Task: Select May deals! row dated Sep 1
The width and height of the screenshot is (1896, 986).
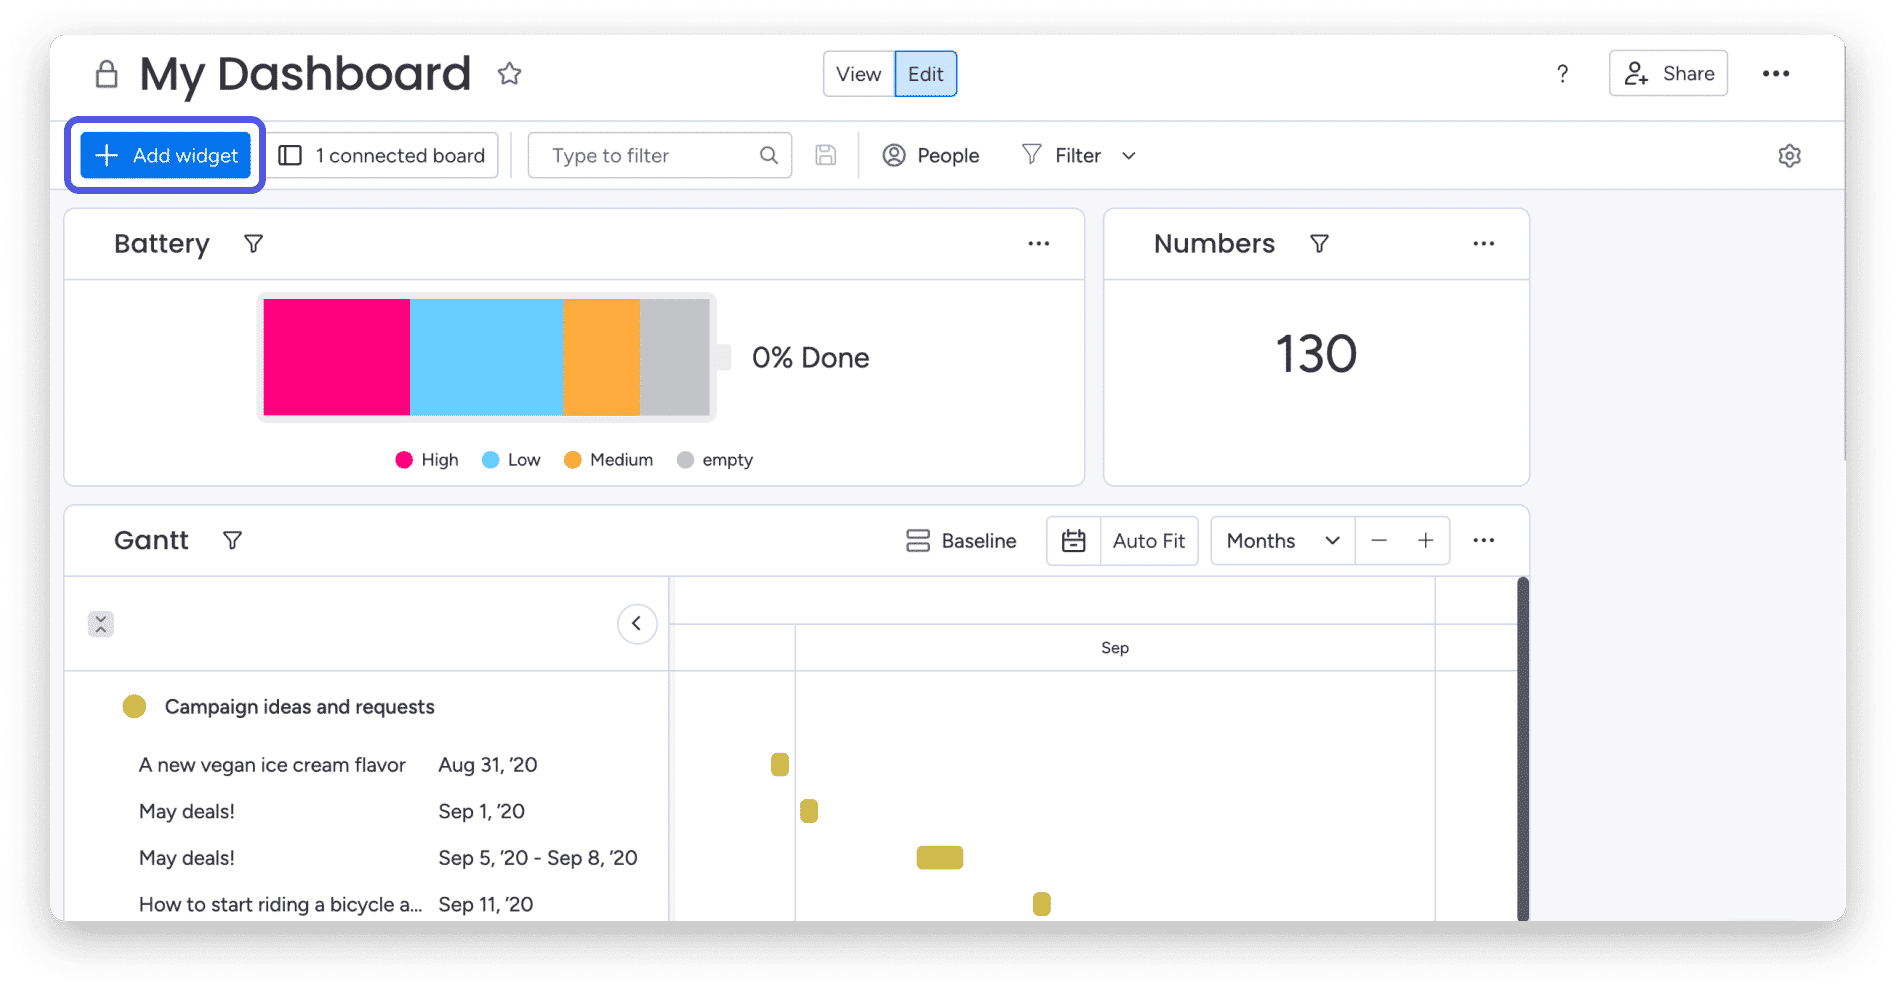Action: point(187,812)
